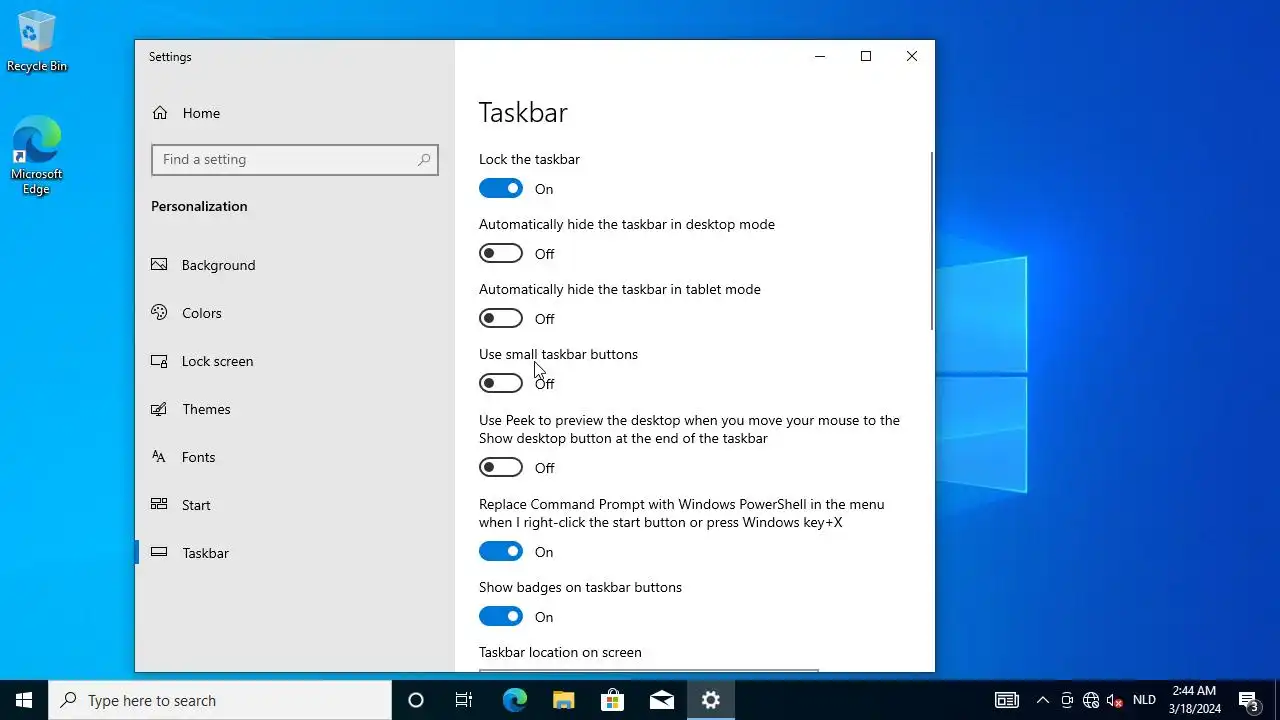Select the Microsoft Edge desktop shortcut
1280x720 pixels.
37,156
